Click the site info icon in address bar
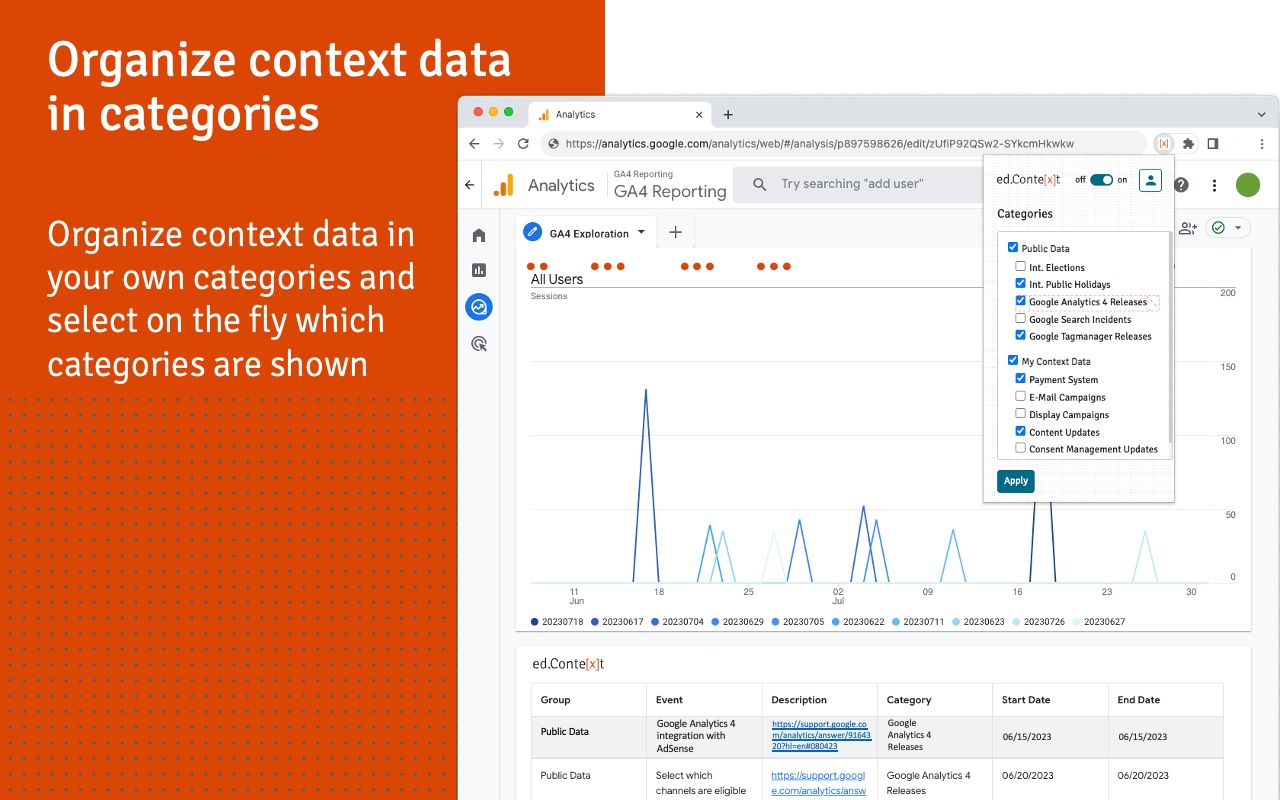Screen dimensions: 1280x800 (x=552, y=144)
